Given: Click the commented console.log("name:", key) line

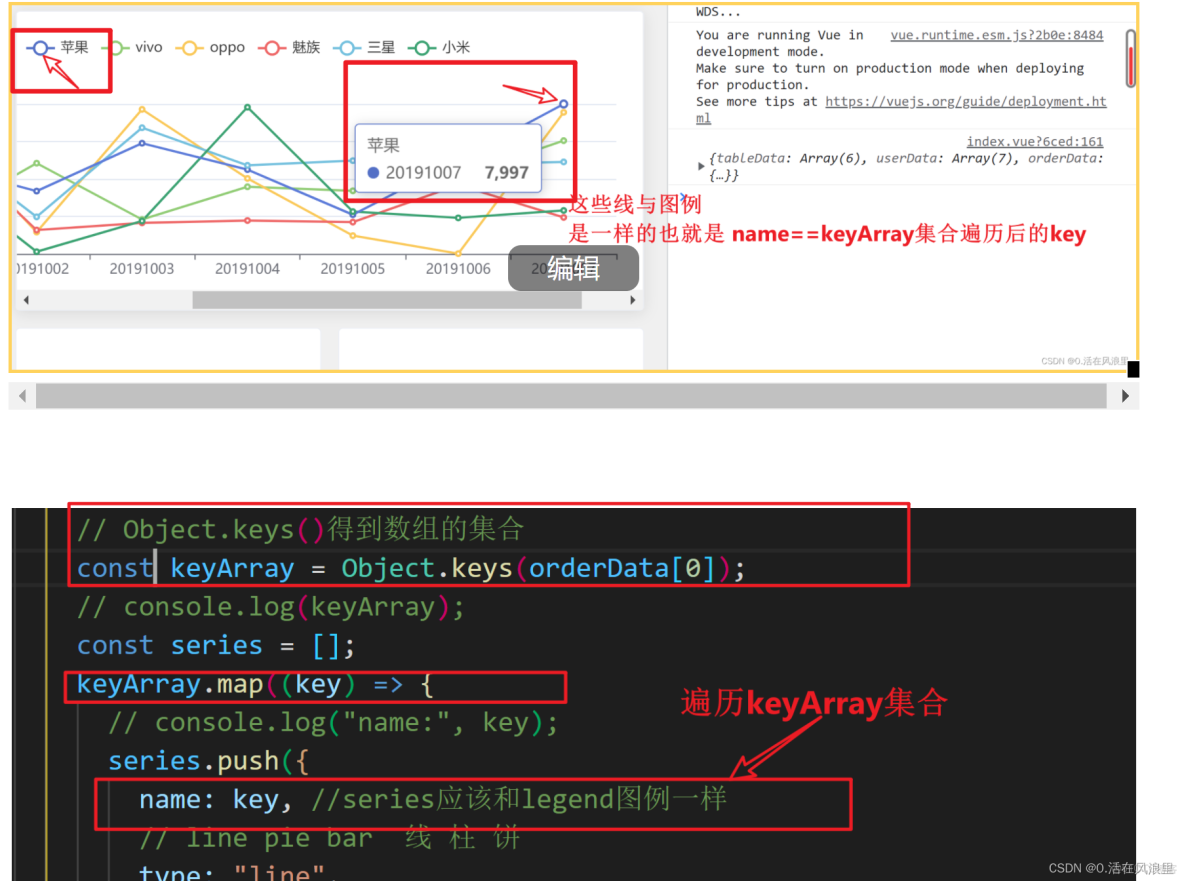Looking at the screenshot, I should 333,722.
